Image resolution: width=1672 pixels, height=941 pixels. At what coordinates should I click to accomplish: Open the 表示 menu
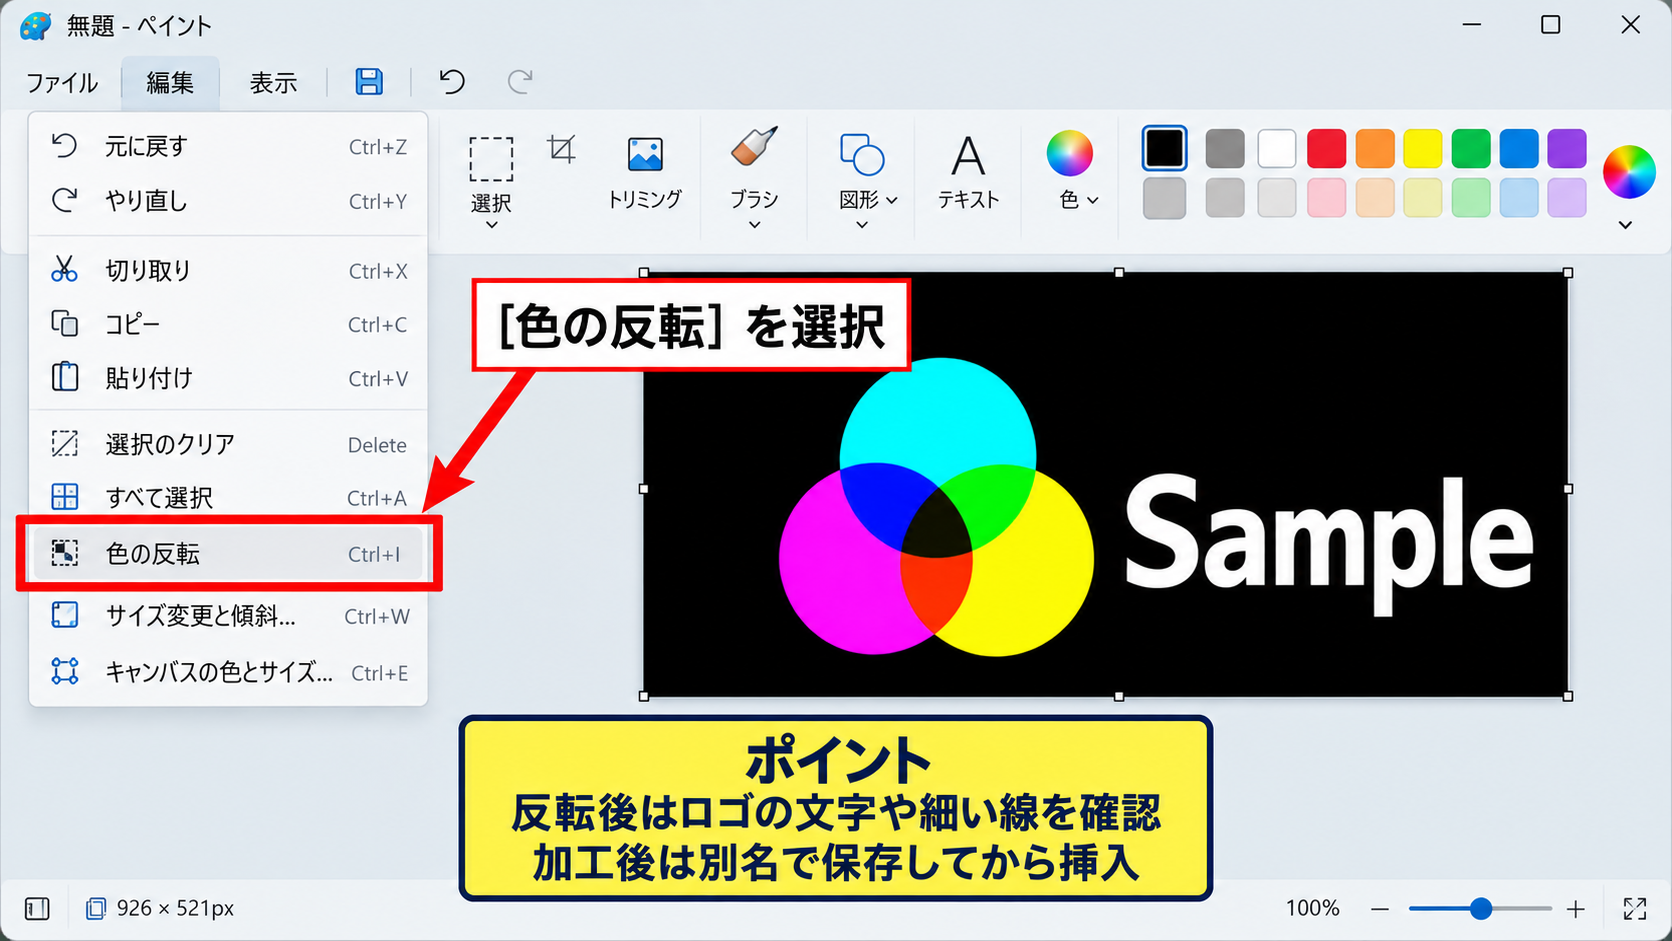pos(273,82)
